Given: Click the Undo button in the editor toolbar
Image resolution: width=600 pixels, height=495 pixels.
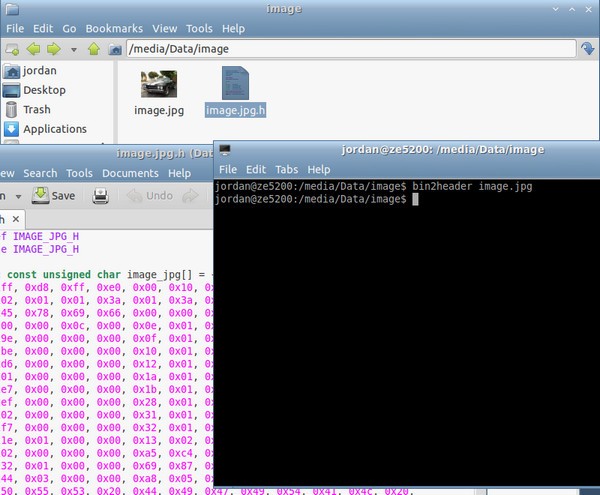Looking at the screenshot, I should (150, 196).
